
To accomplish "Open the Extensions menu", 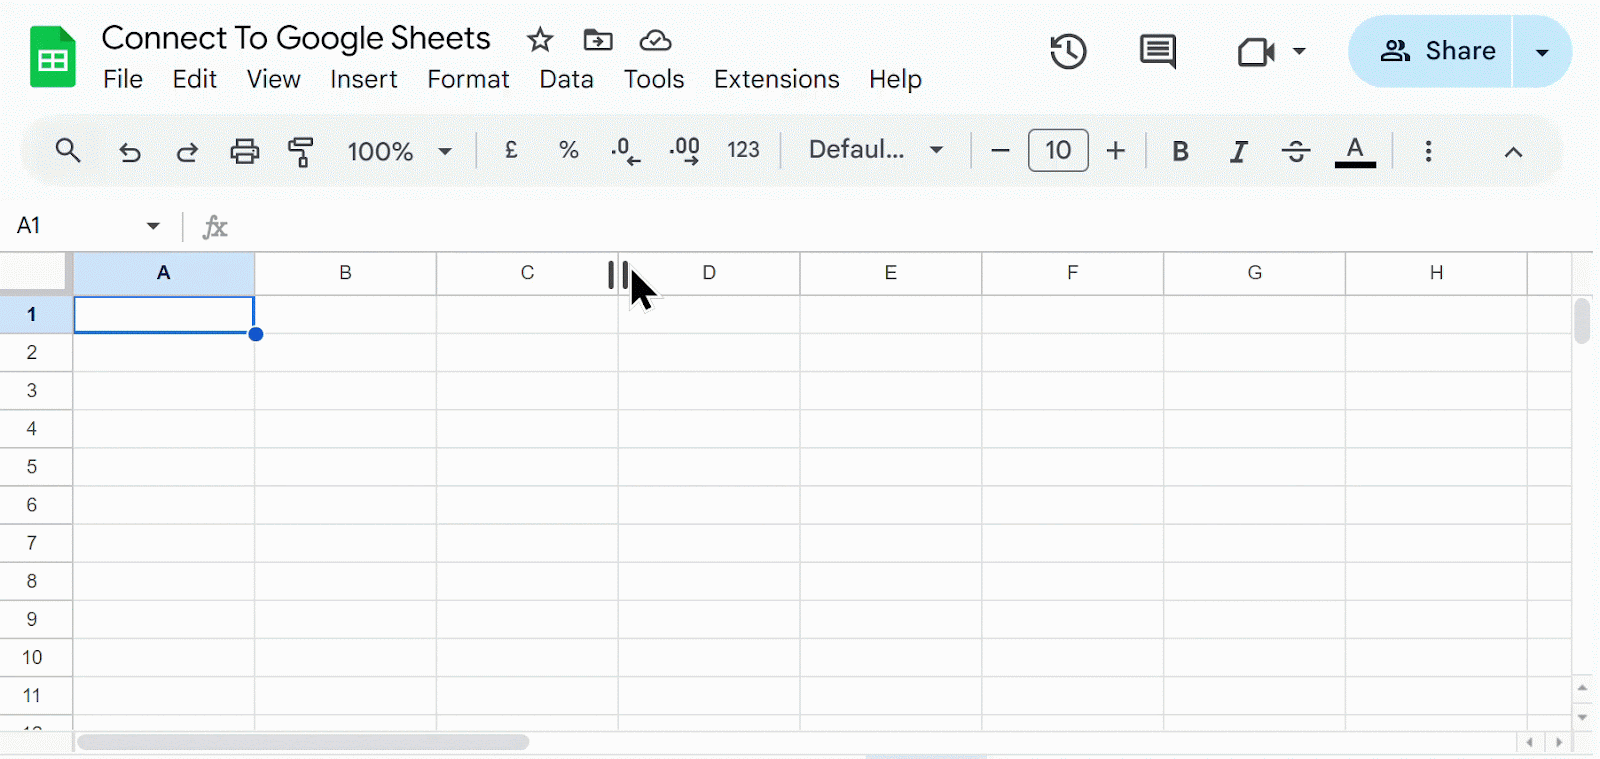I will [x=777, y=79].
